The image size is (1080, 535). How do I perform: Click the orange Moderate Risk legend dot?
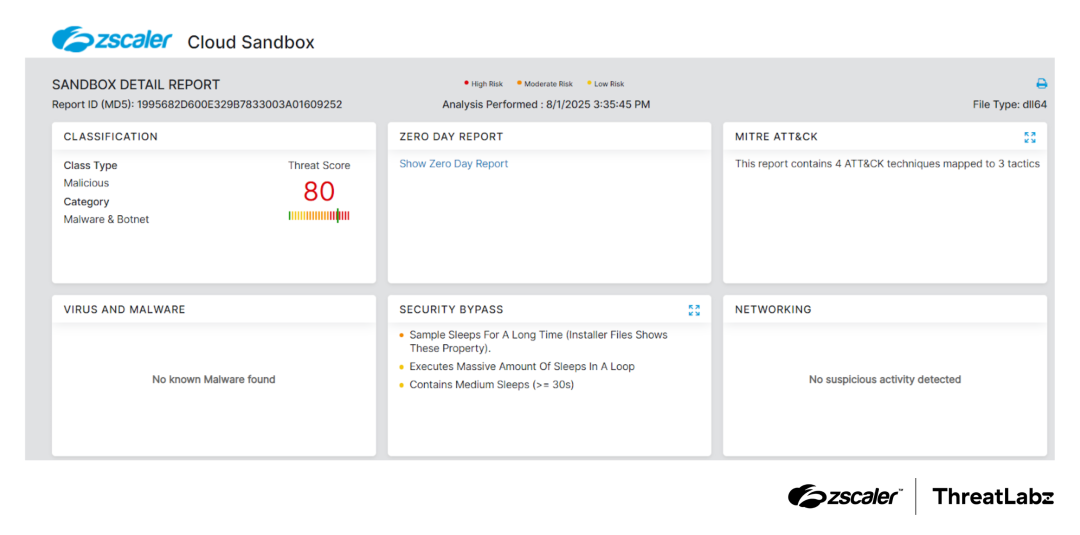point(520,84)
